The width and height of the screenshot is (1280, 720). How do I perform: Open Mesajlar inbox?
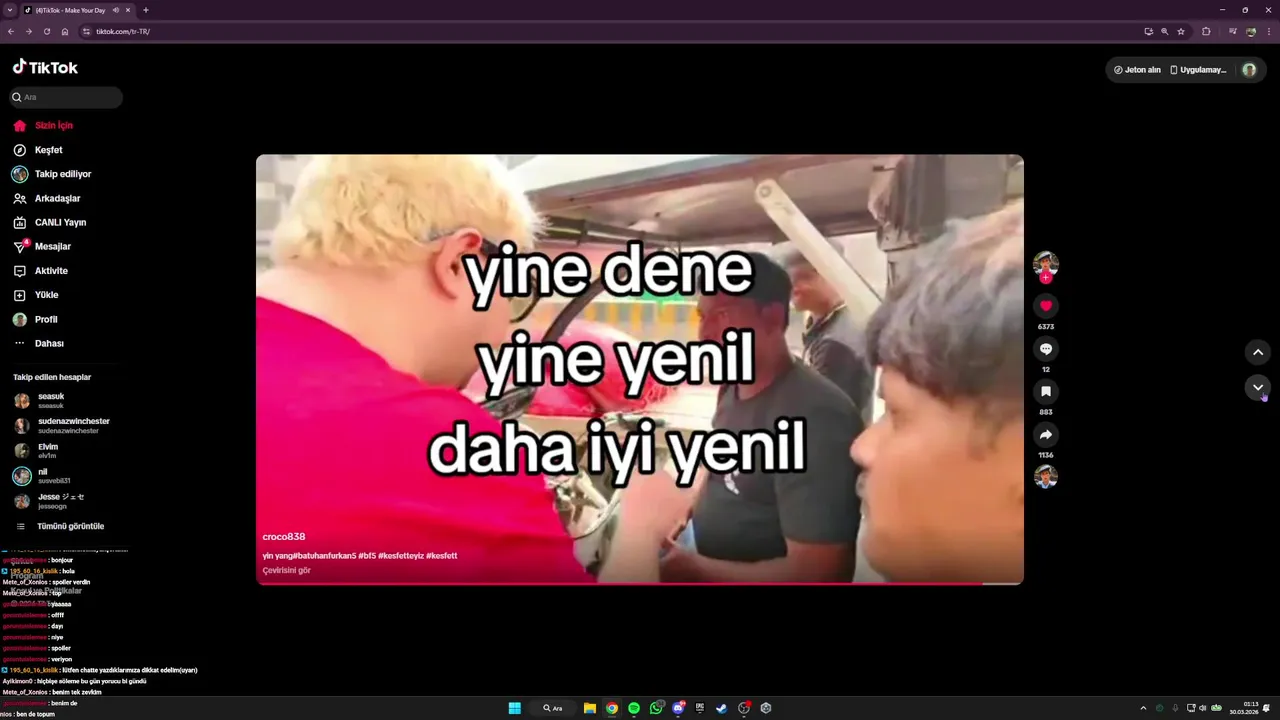point(42,247)
